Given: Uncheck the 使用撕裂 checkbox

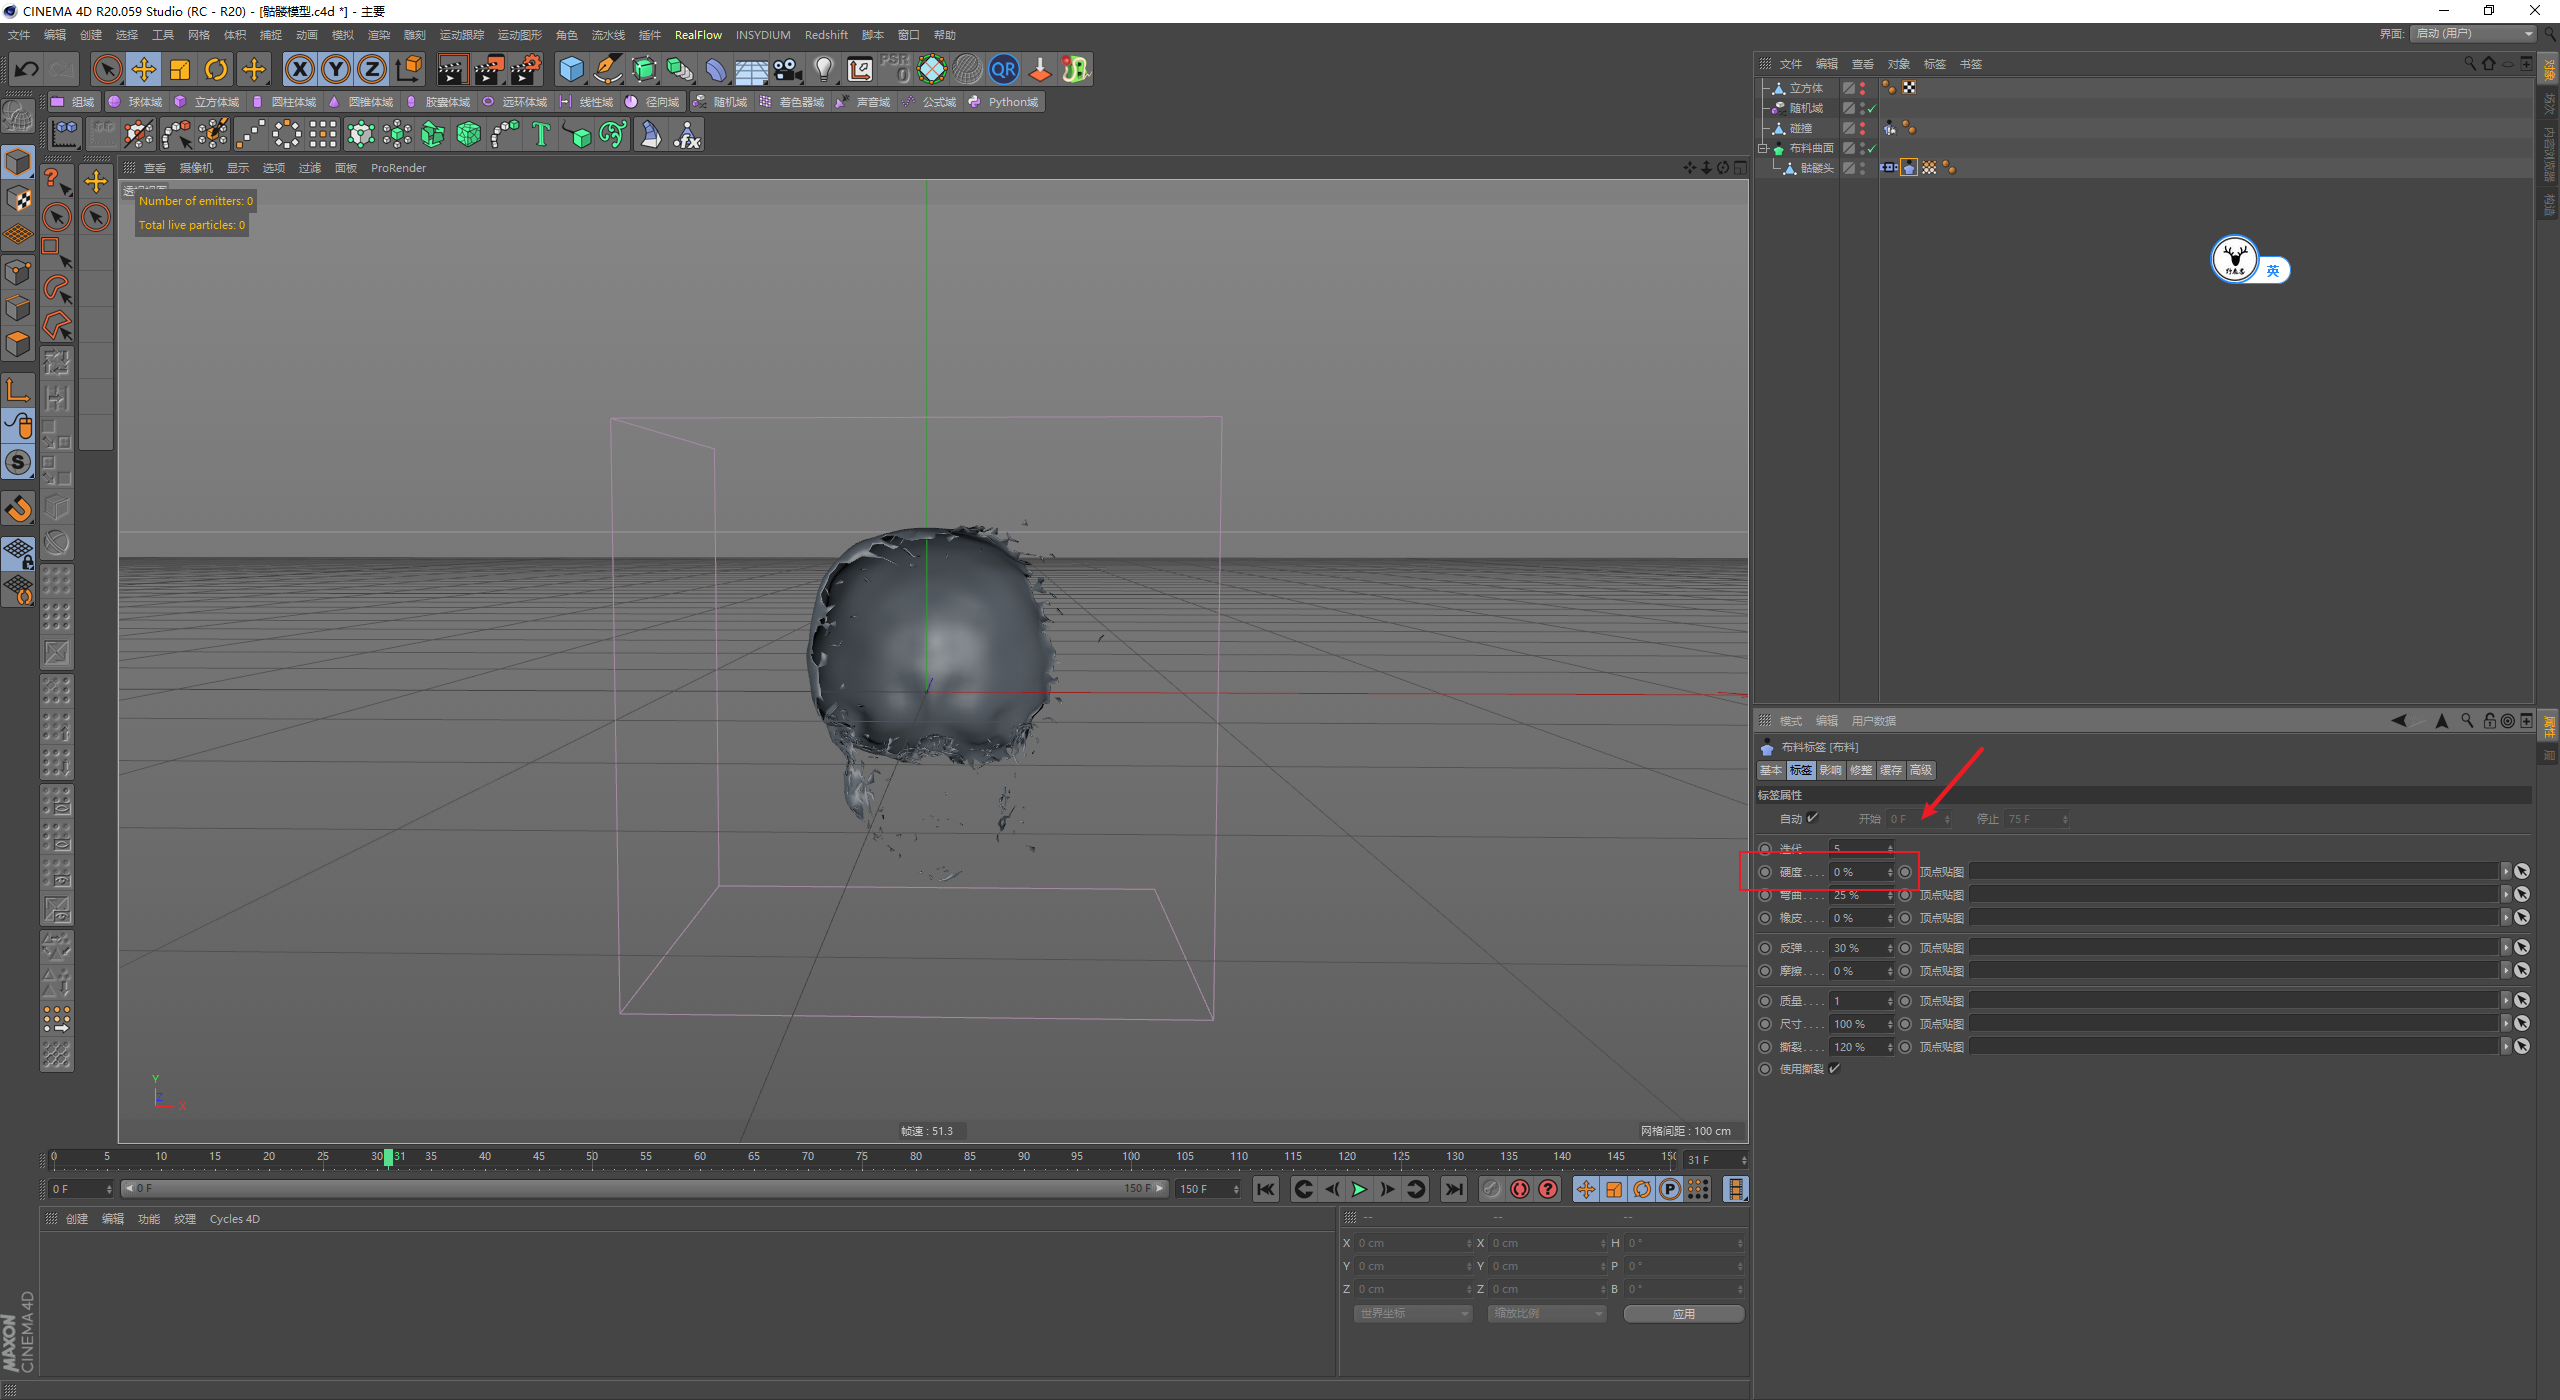Looking at the screenshot, I should [1835, 1068].
